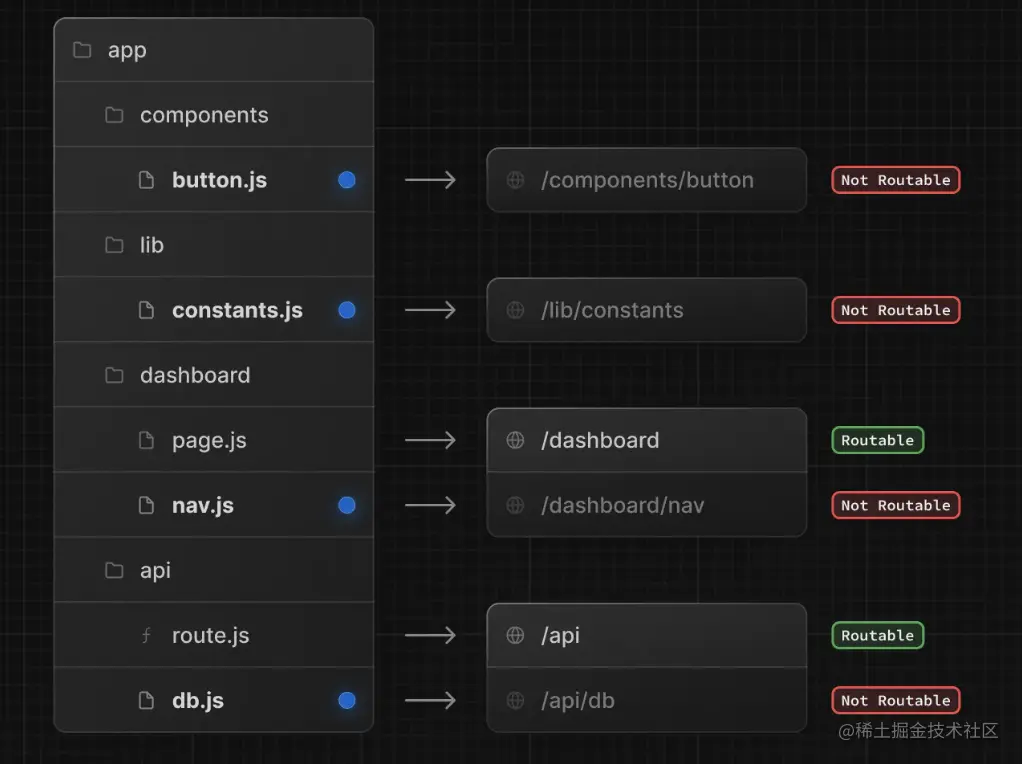The height and width of the screenshot is (764, 1022).
Task: Click the api folder icon
Action: [x=114, y=570]
